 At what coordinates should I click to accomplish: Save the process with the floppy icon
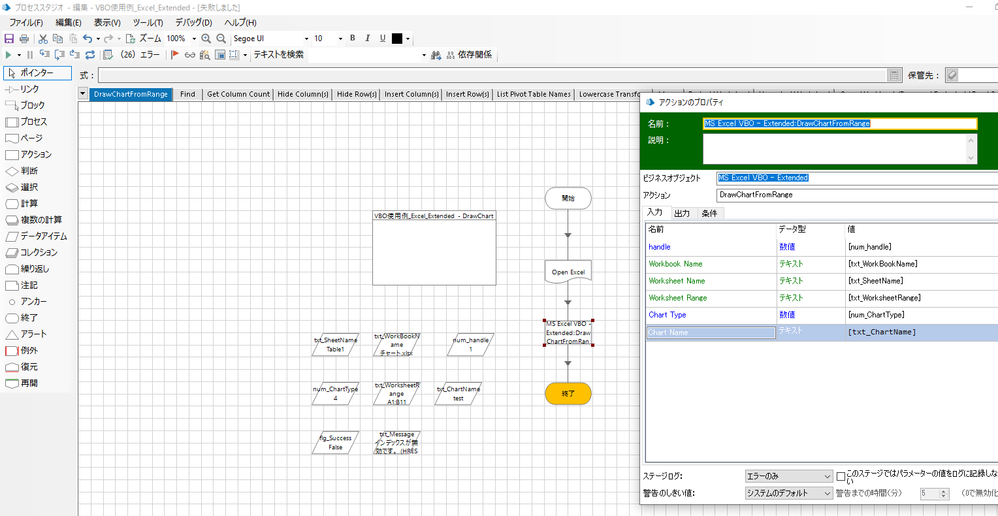10,38
